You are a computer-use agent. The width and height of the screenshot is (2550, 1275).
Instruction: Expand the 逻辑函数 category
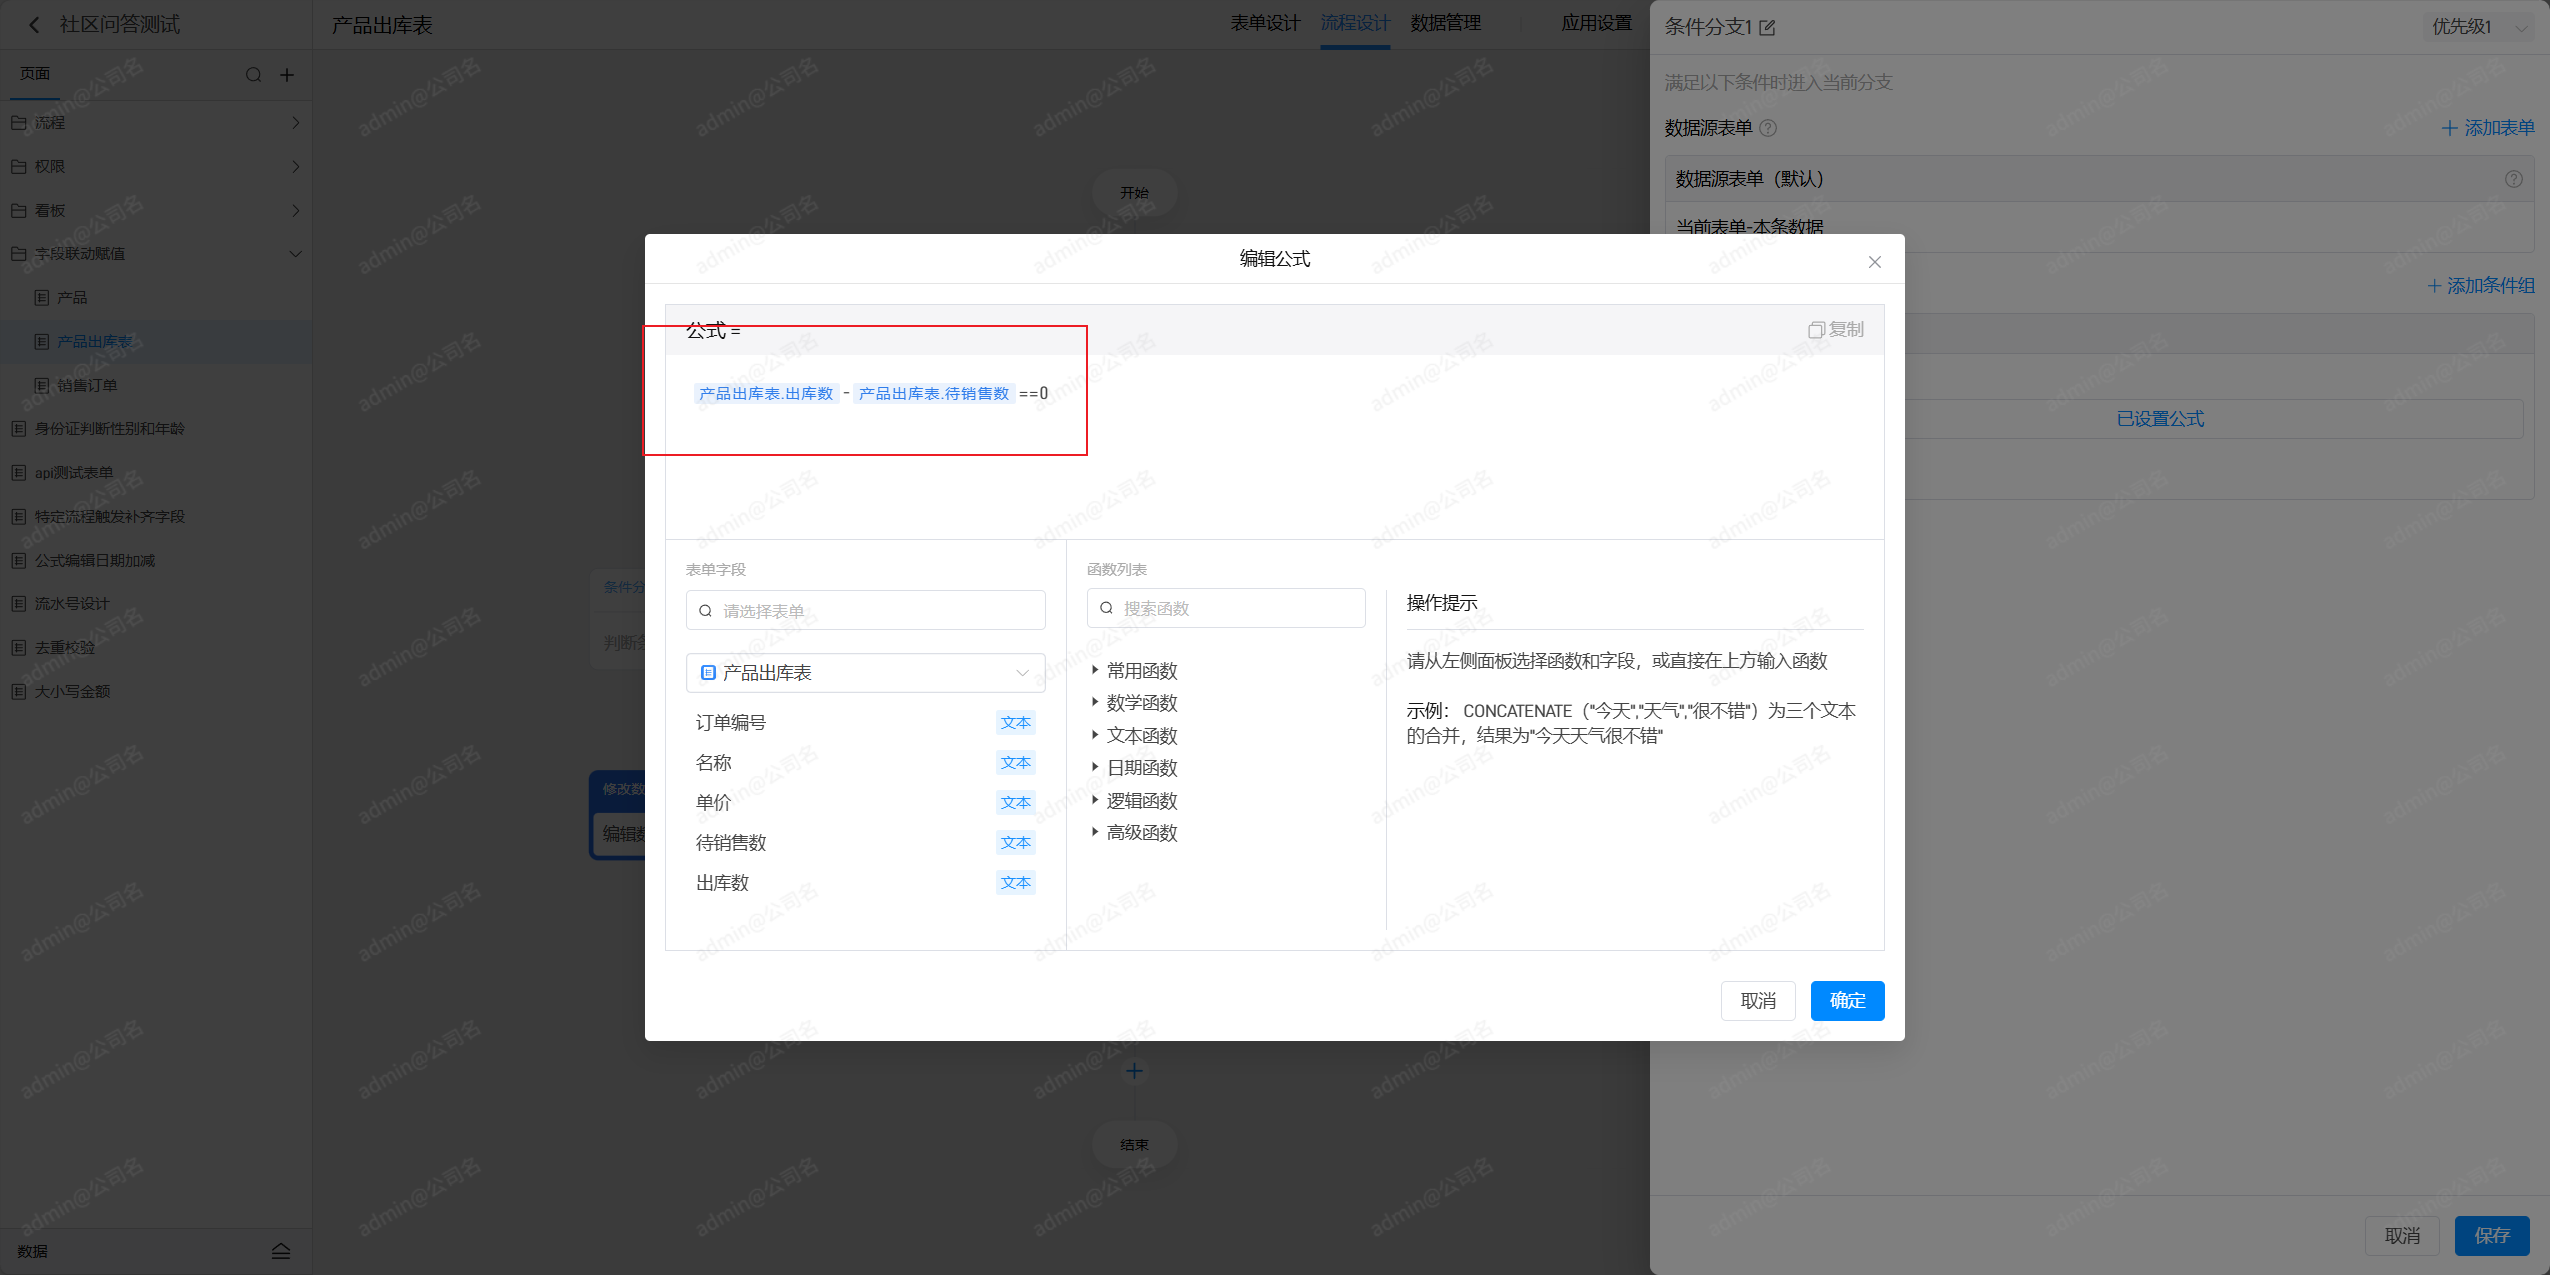pyautogui.click(x=1141, y=801)
